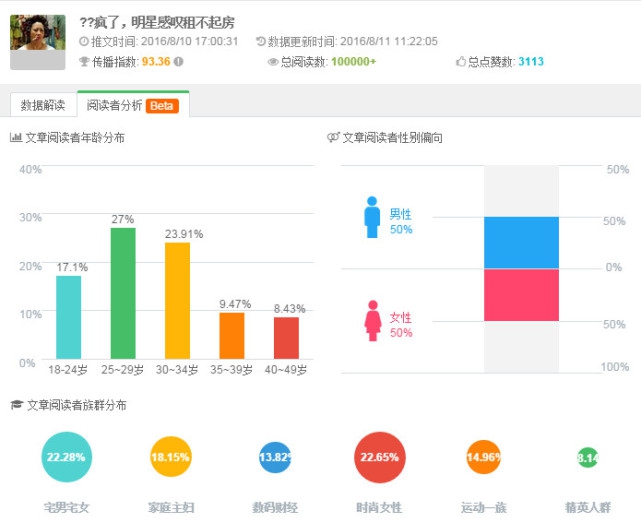
Task: Click the blue male figure icon
Action: coord(372,217)
